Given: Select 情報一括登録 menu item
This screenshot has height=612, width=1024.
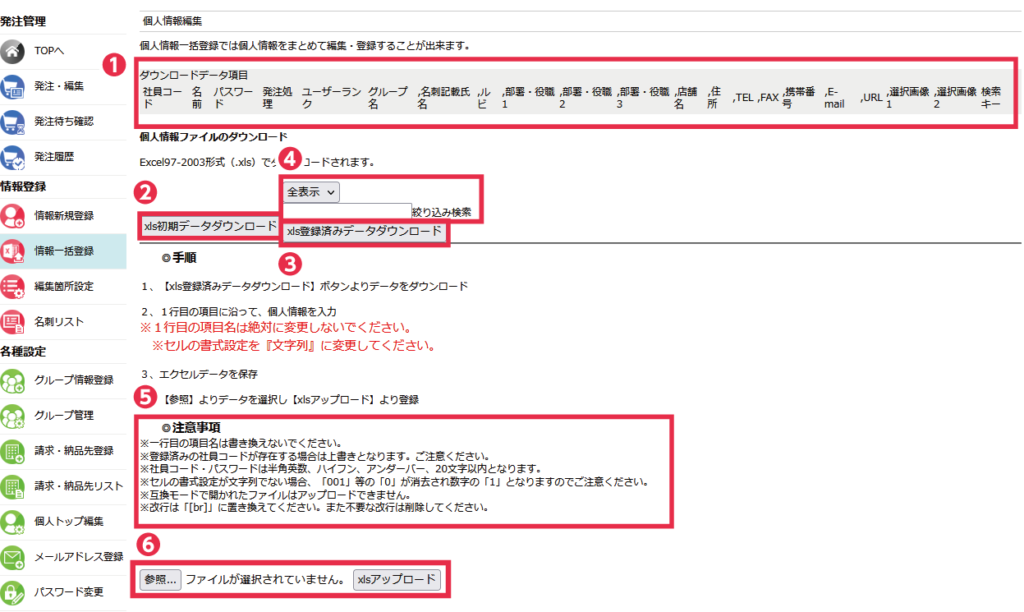Looking at the screenshot, I should (x=64, y=251).
